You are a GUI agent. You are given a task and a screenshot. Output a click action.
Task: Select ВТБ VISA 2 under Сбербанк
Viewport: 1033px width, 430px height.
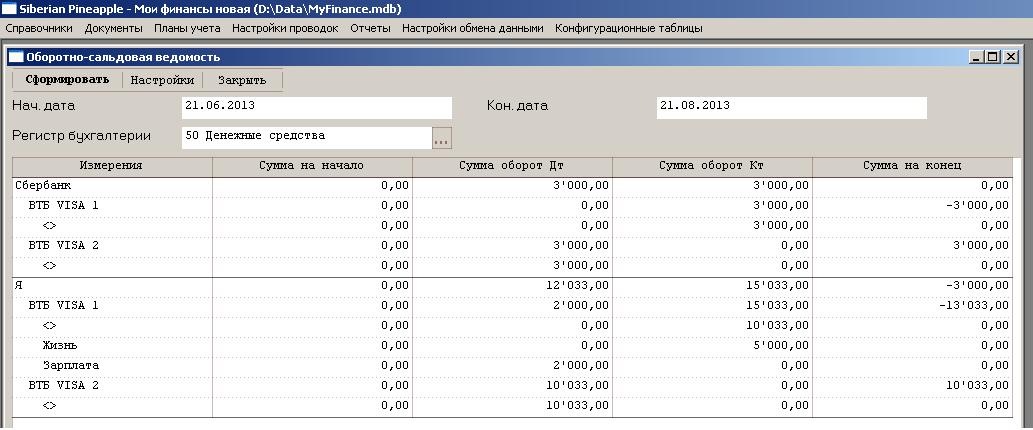pos(513,246)
